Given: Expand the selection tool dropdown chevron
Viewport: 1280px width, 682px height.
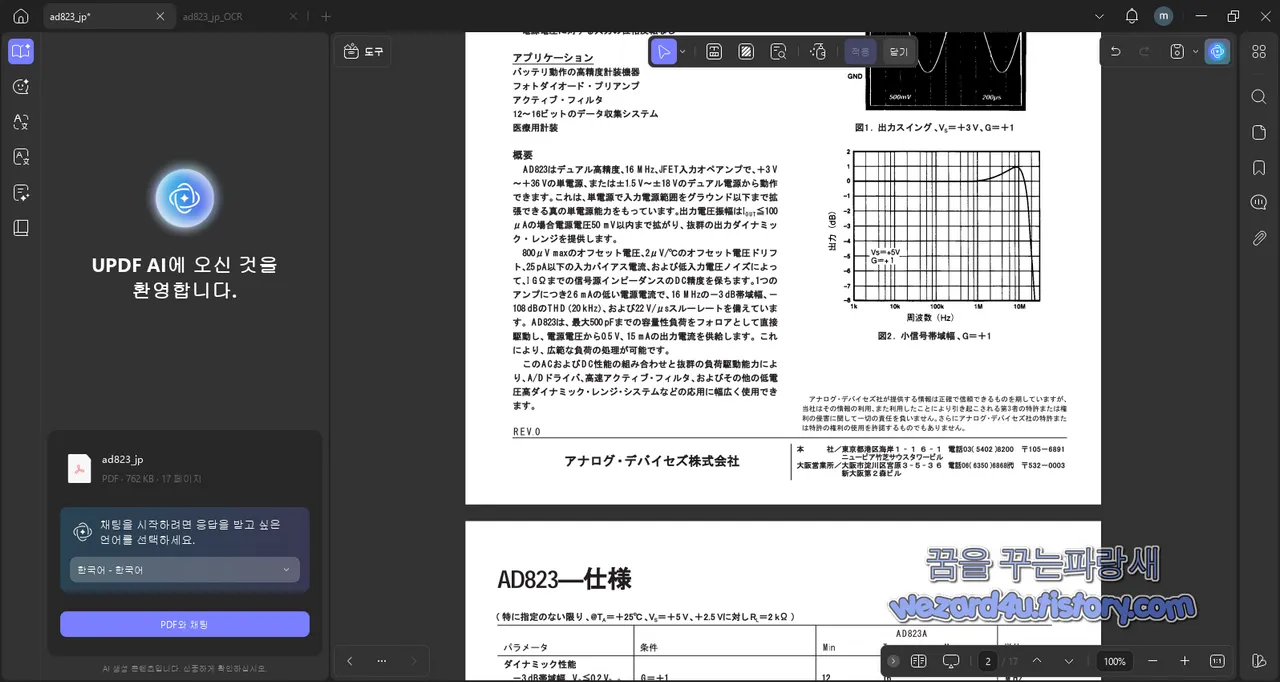Looking at the screenshot, I should [x=683, y=51].
